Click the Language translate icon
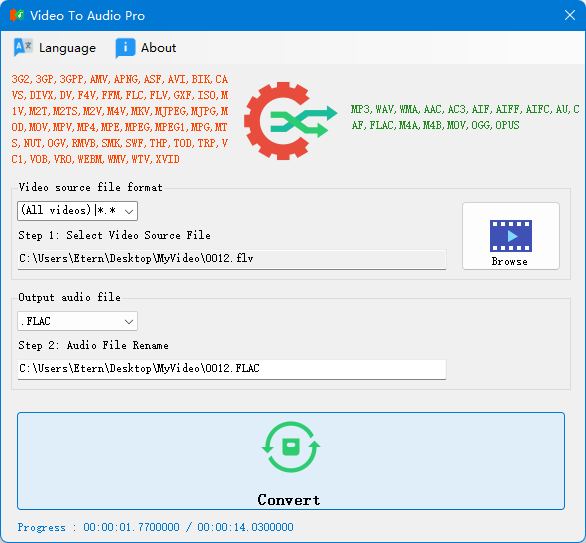 point(23,47)
